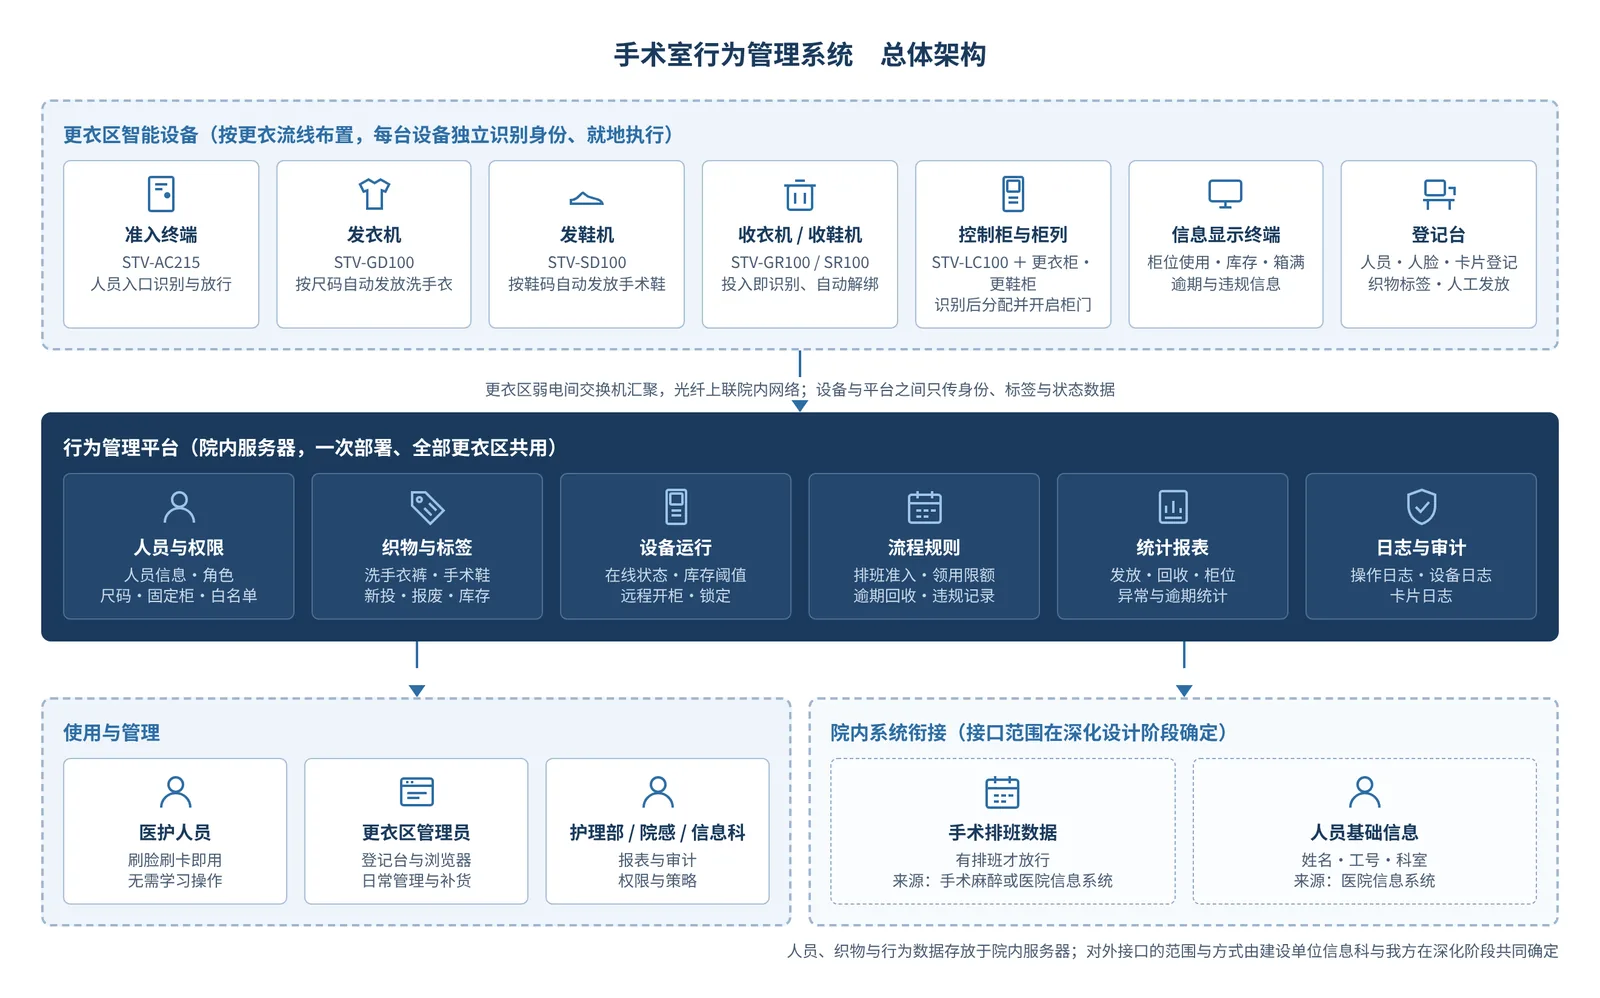Select the model text STV-GD100
1600x998 pixels.
tap(374, 263)
